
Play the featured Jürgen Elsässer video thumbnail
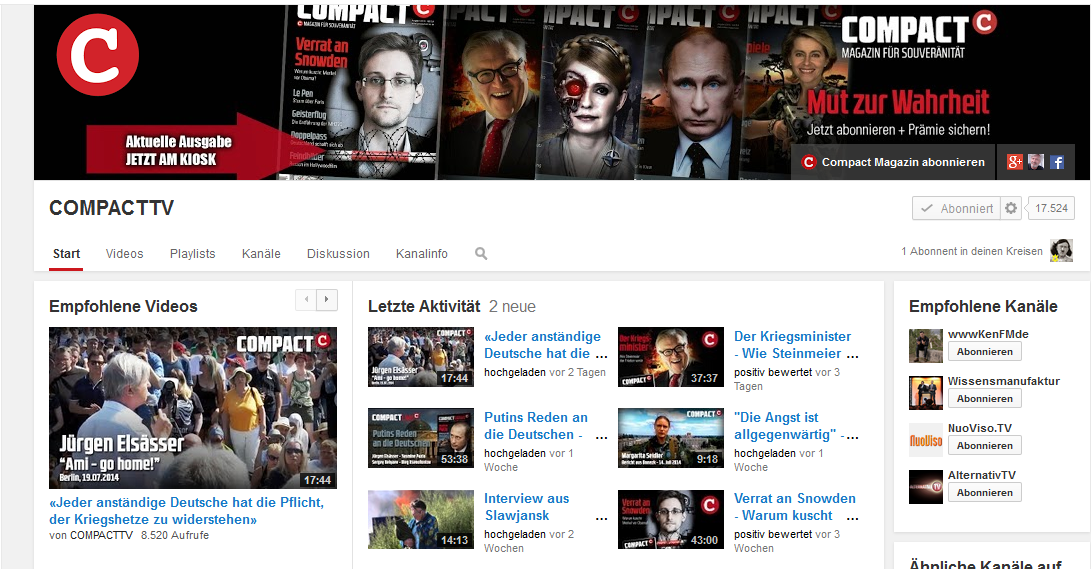[x=193, y=408]
